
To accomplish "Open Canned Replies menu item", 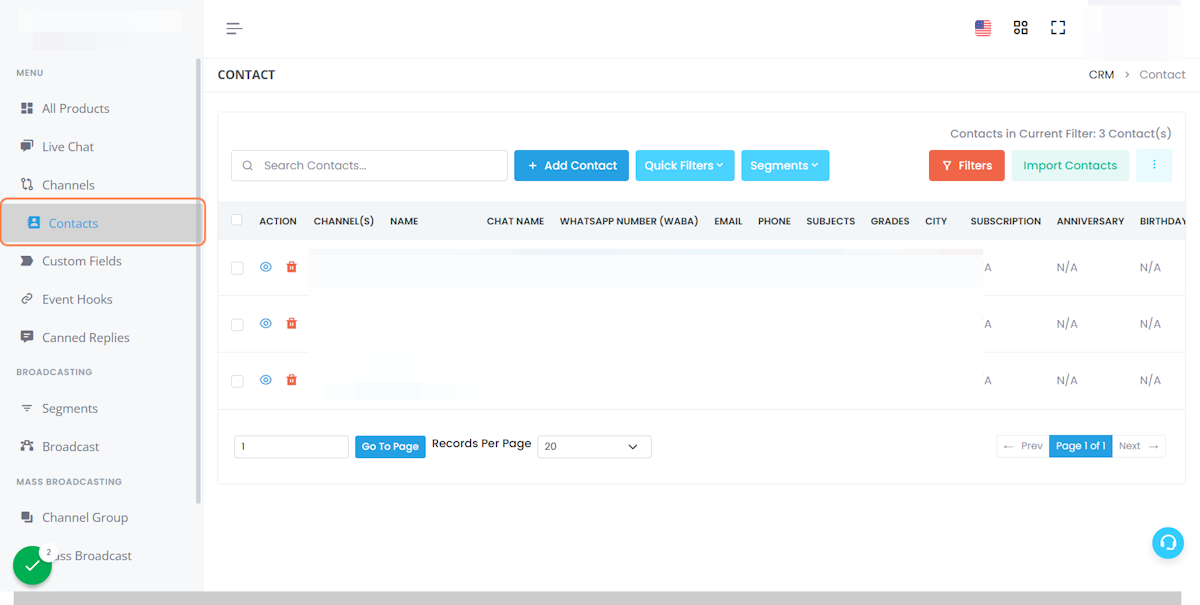I will [86, 337].
